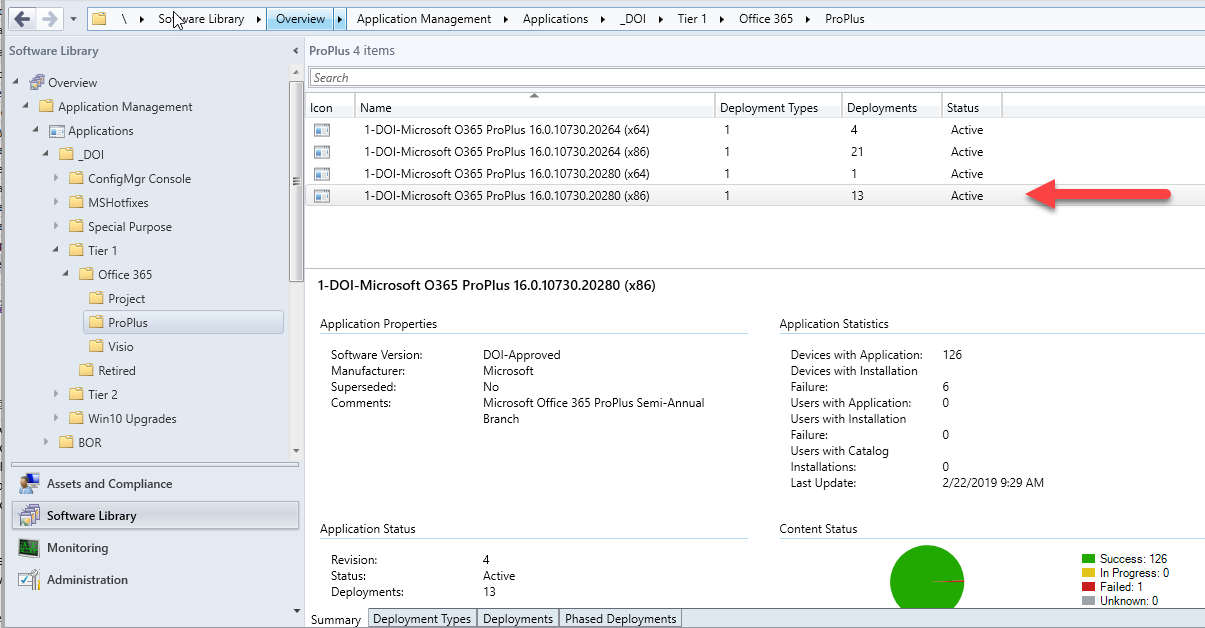
Task: Collapse the Office 365 tree node
Action: pyautogui.click(x=66, y=274)
